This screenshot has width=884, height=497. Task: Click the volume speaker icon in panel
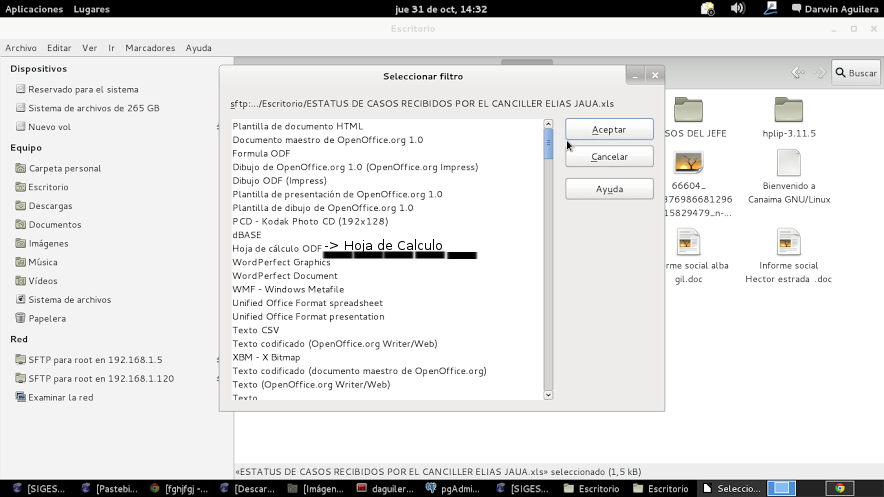(x=737, y=8)
